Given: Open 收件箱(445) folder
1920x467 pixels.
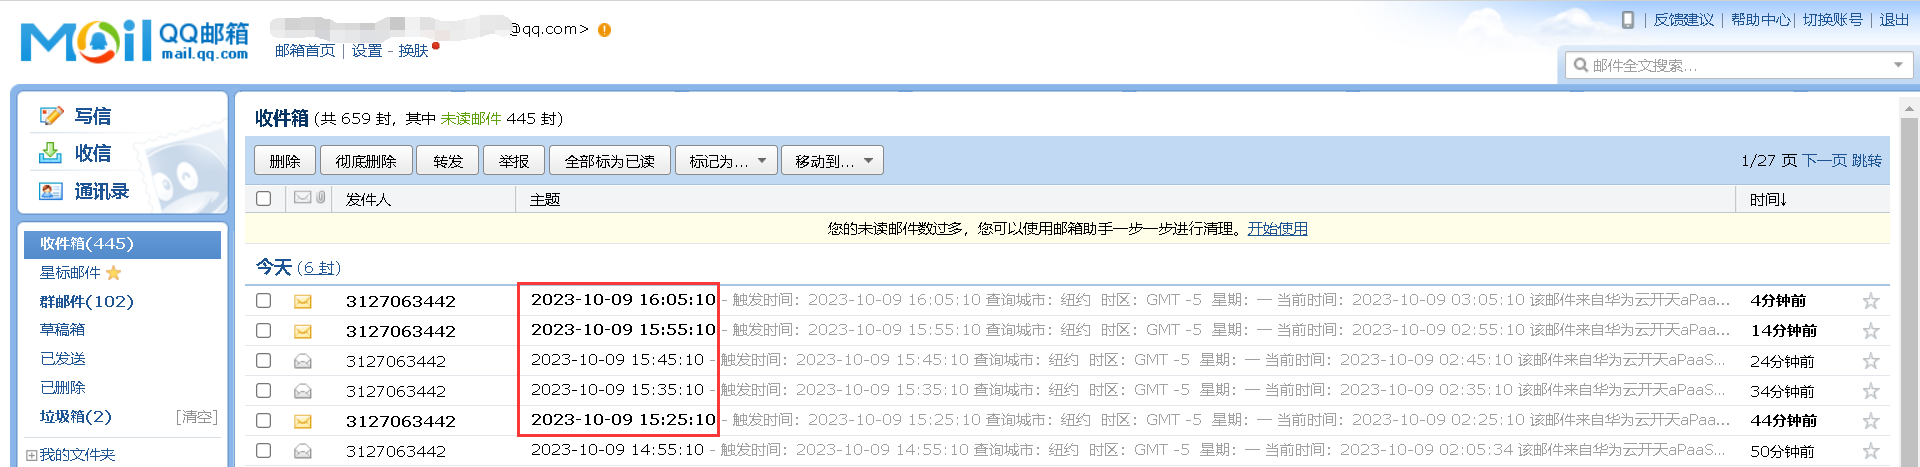Looking at the screenshot, I should coord(122,244).
